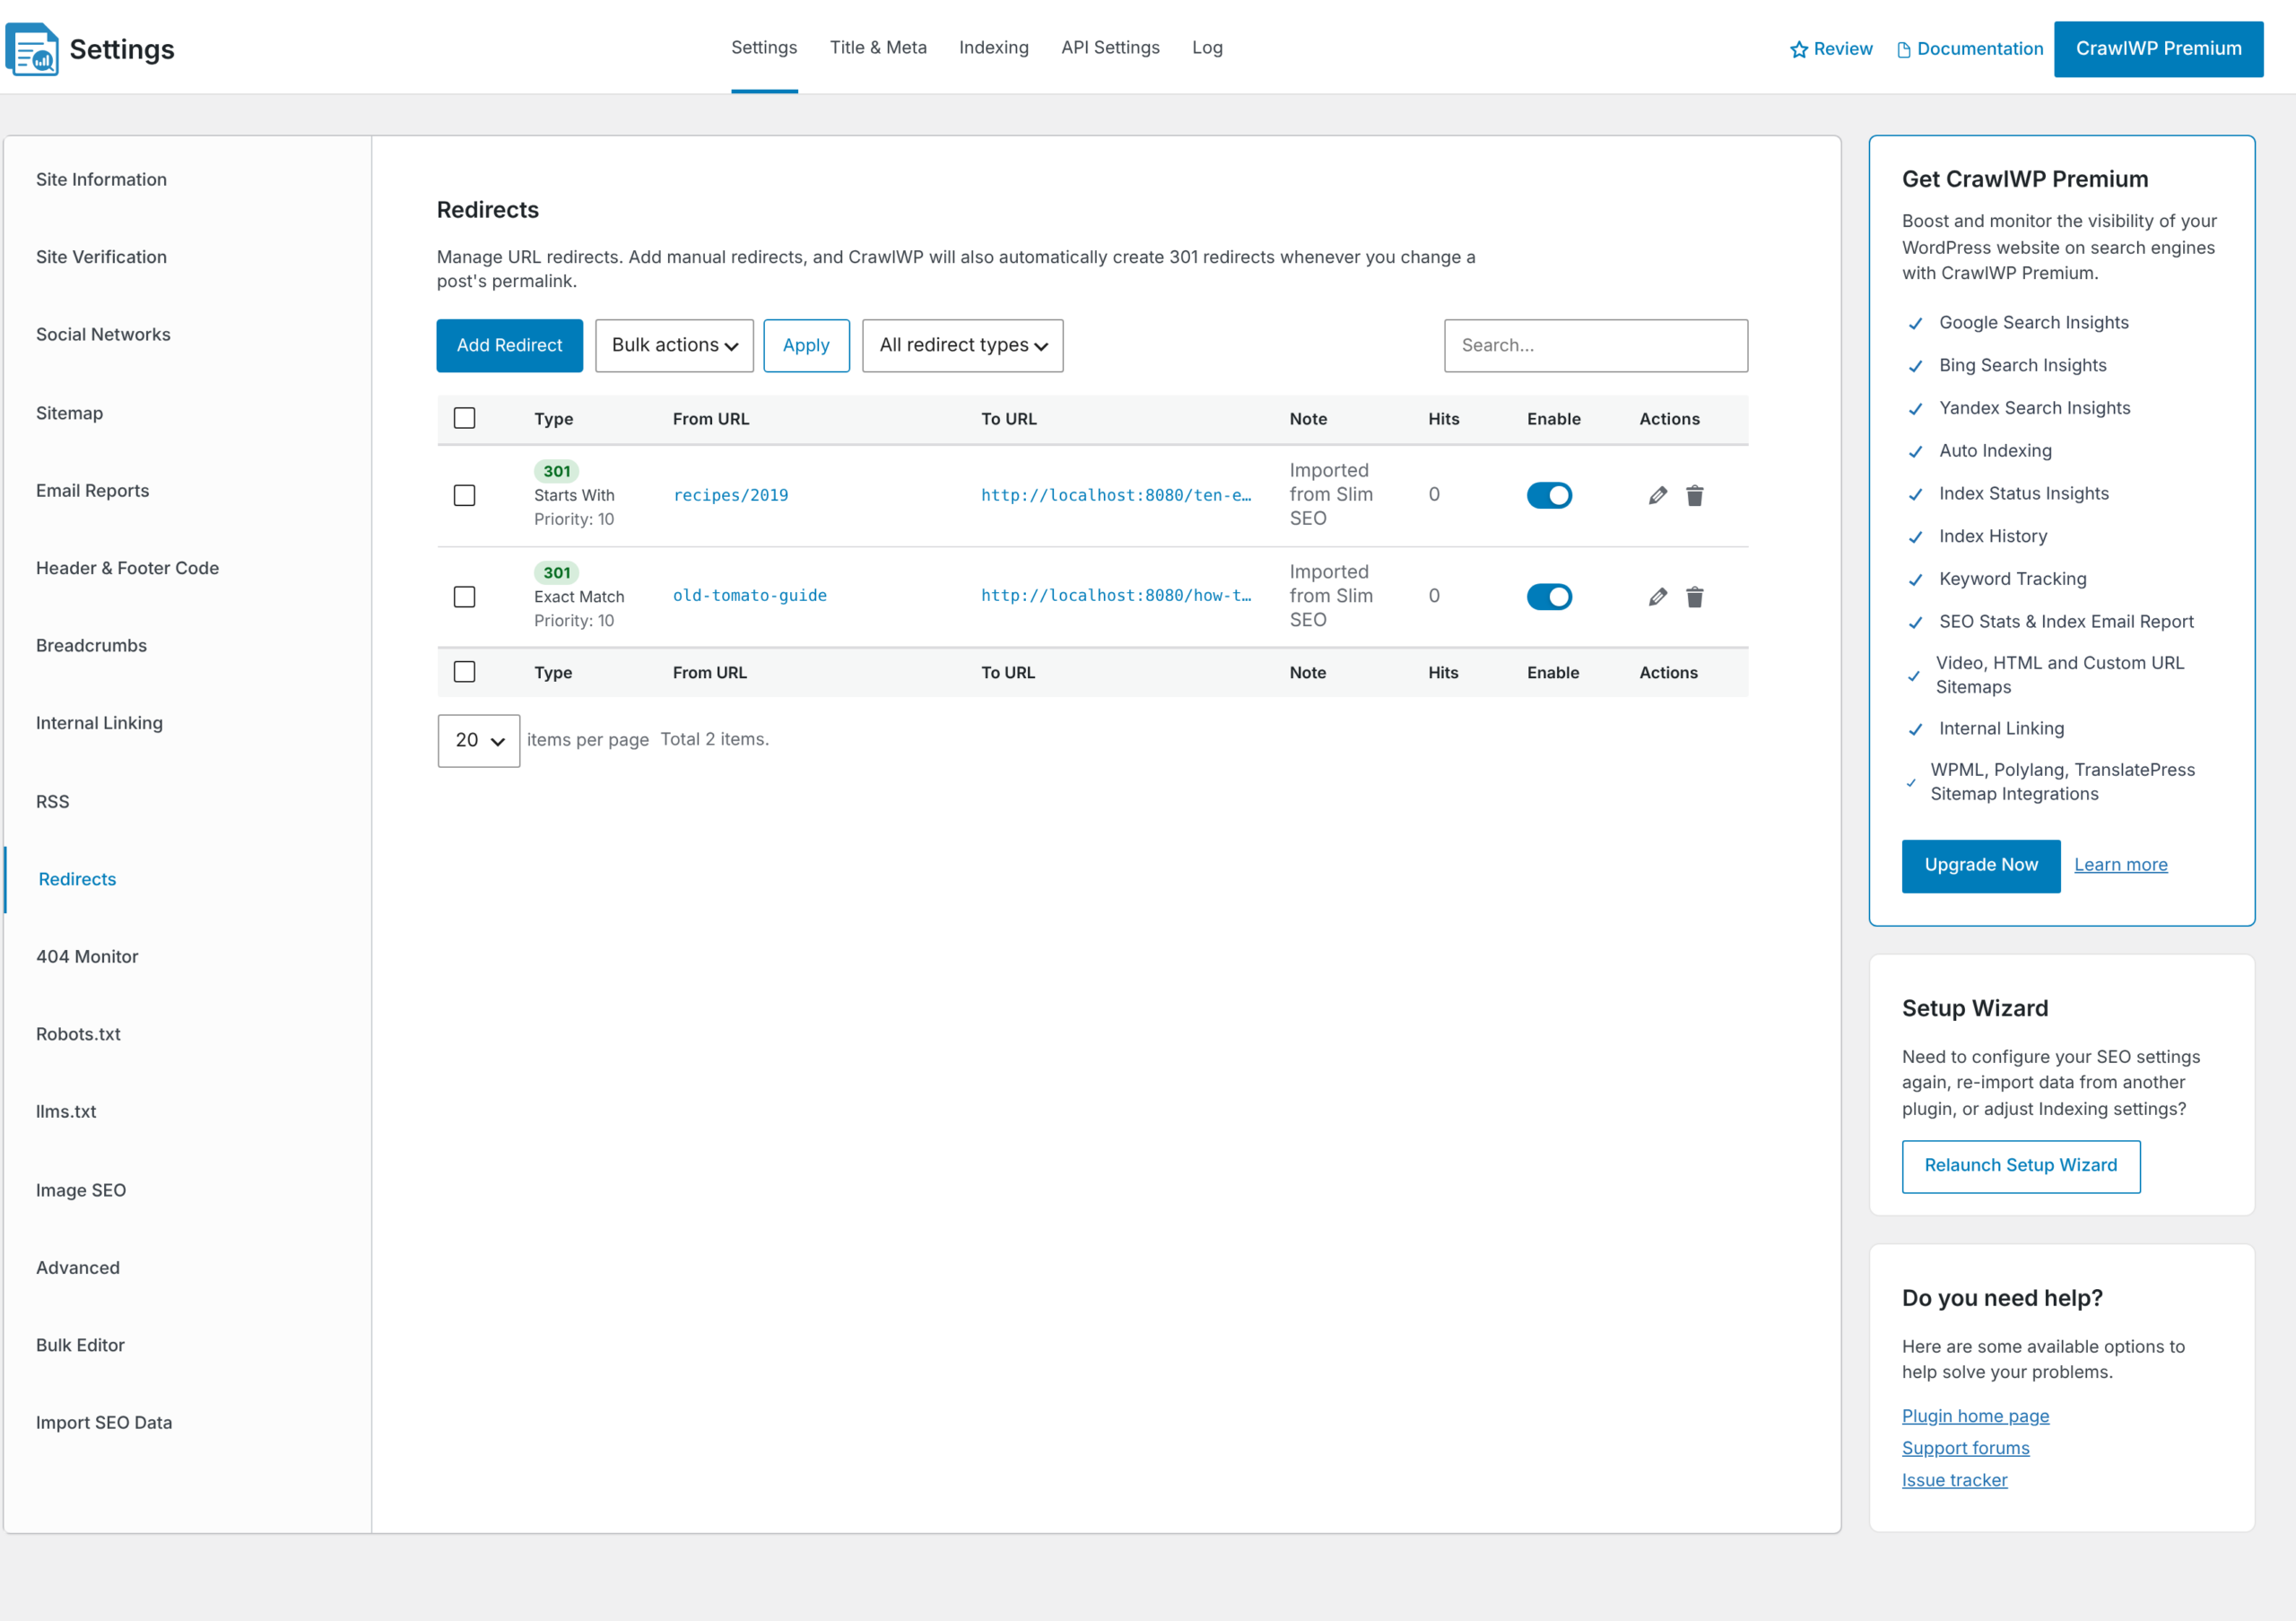Disable the recipes/2019 redirect toggle

coord(1549,495)
